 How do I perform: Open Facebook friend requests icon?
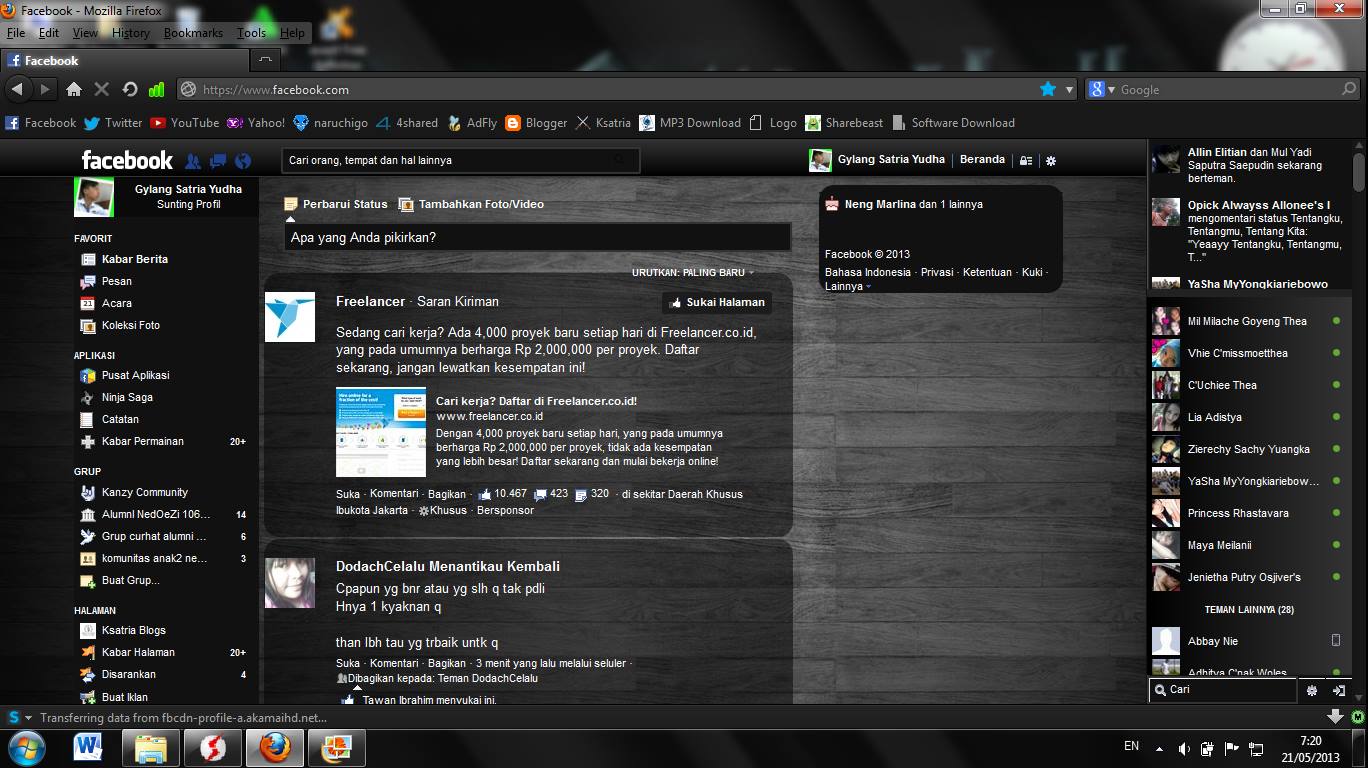[x=193, y=161]
